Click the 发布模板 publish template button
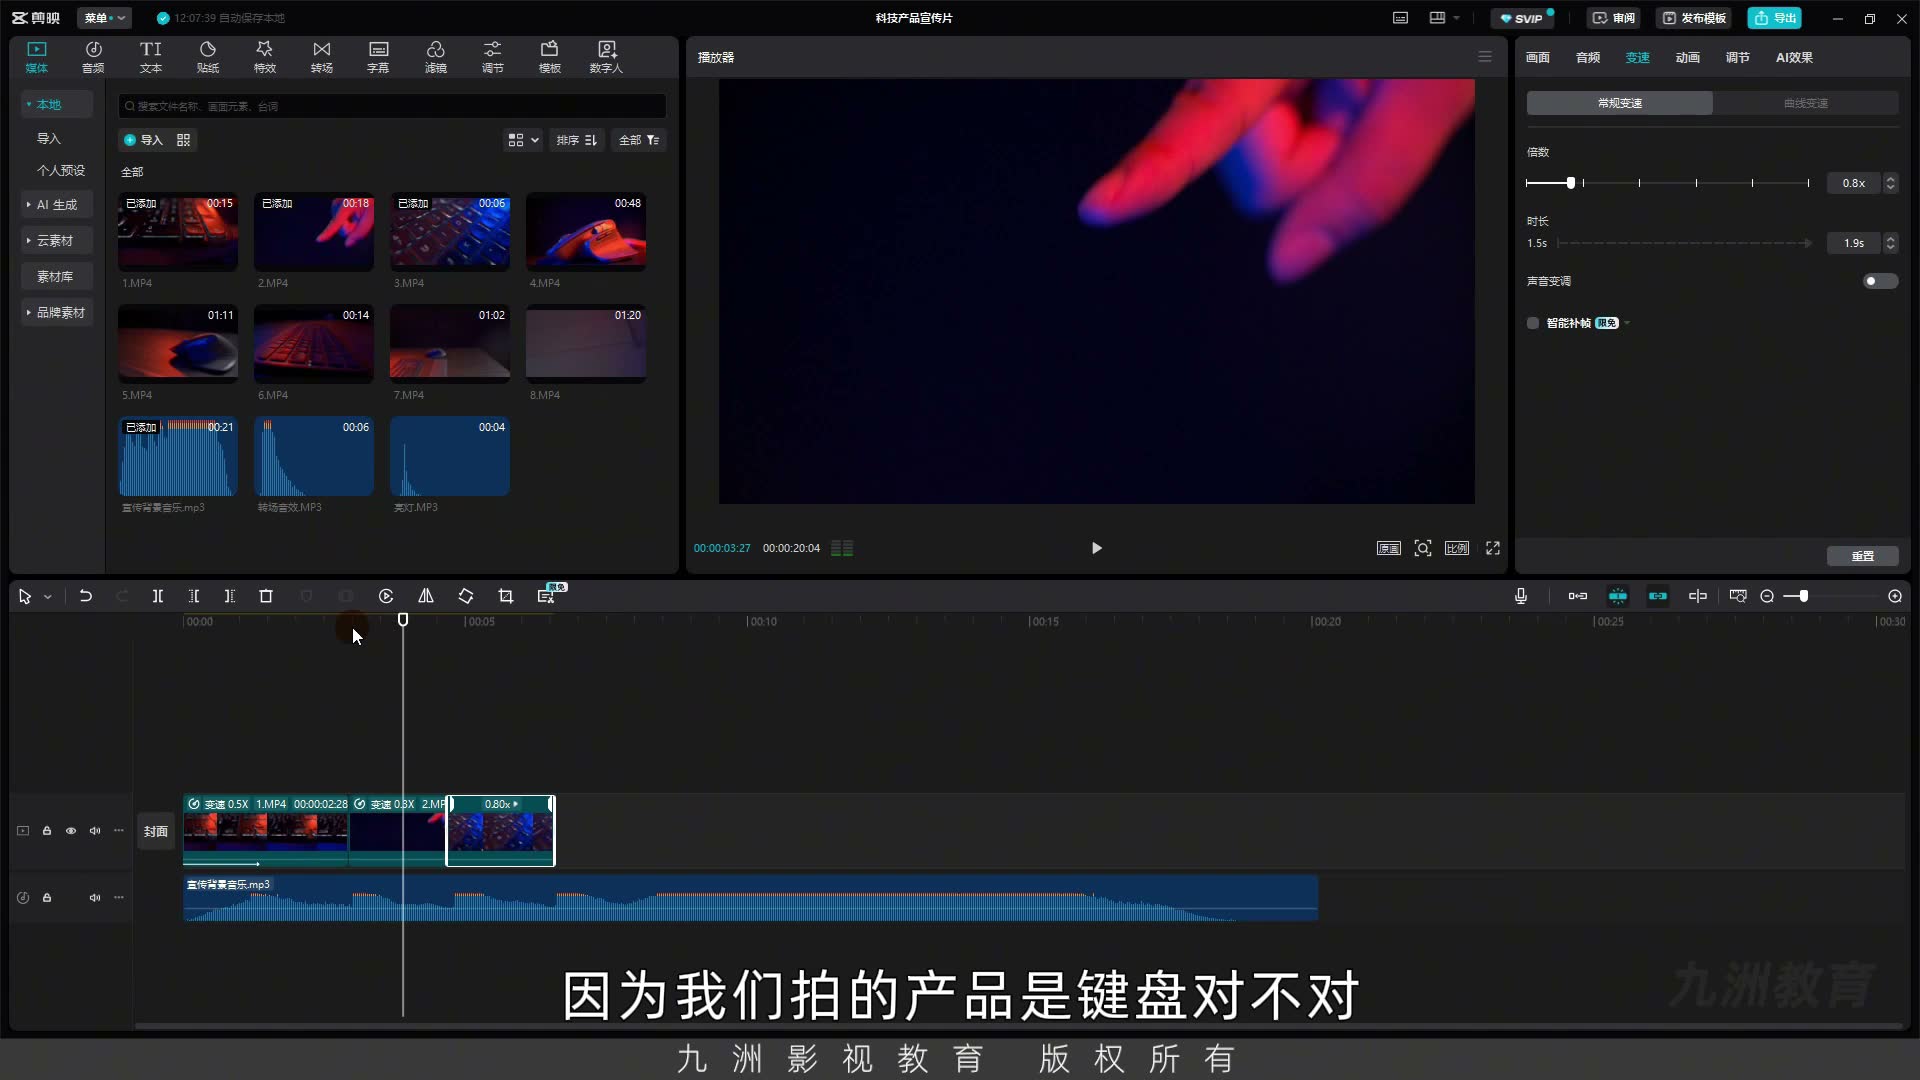Image resolution: width=1920 pixels, height=1080 pixels. [x=1695, y=18]
